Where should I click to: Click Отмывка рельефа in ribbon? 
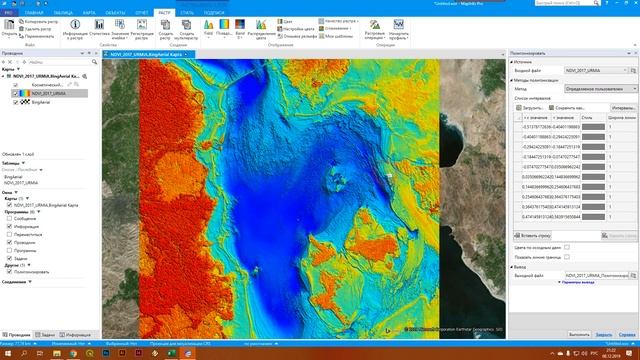[297, 36]
